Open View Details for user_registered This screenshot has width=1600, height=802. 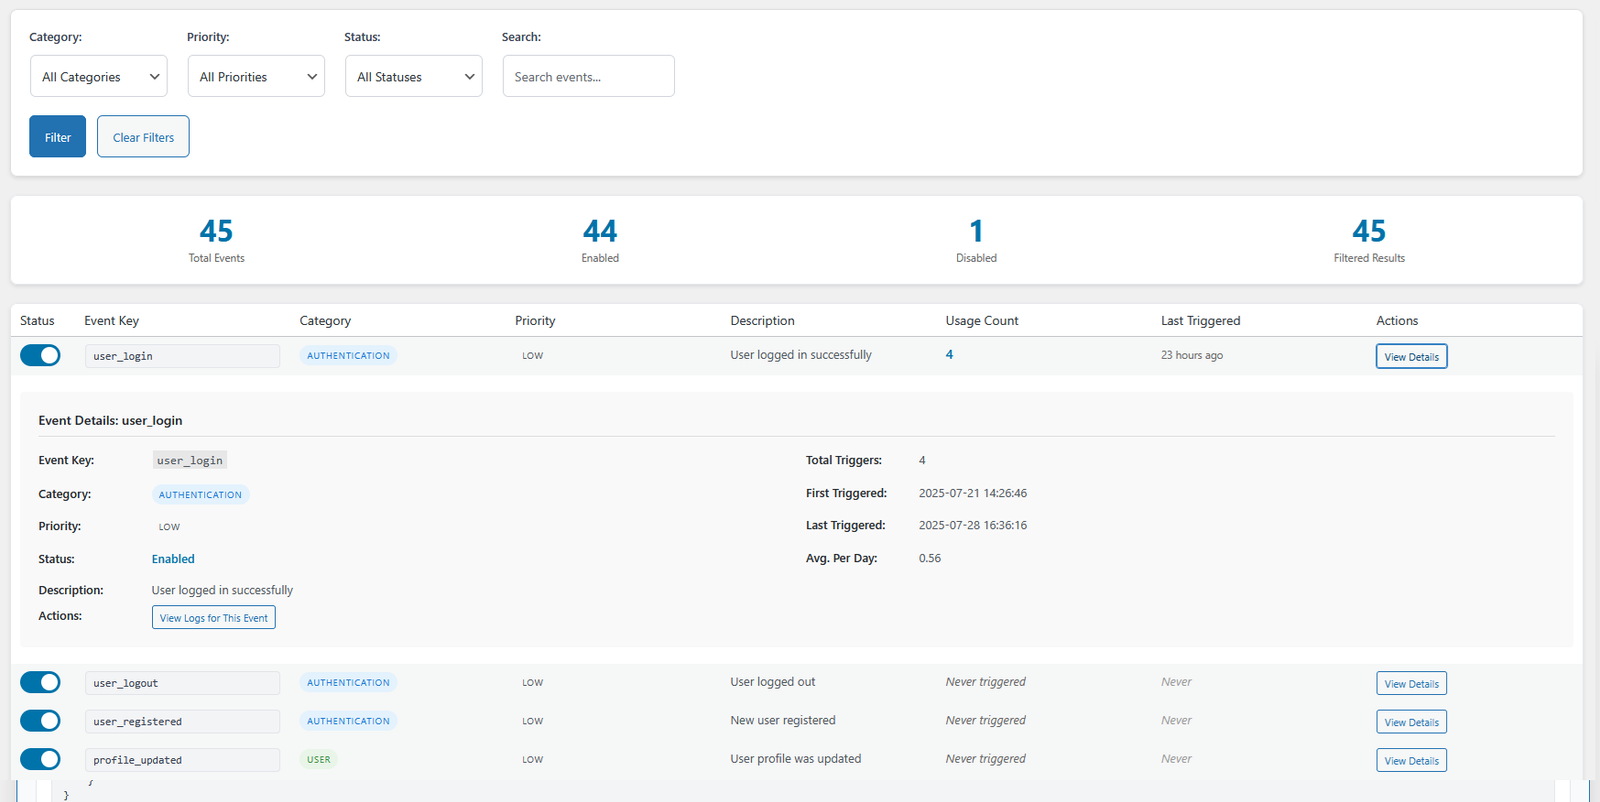pyautogui.click(x=1411, y=721)
